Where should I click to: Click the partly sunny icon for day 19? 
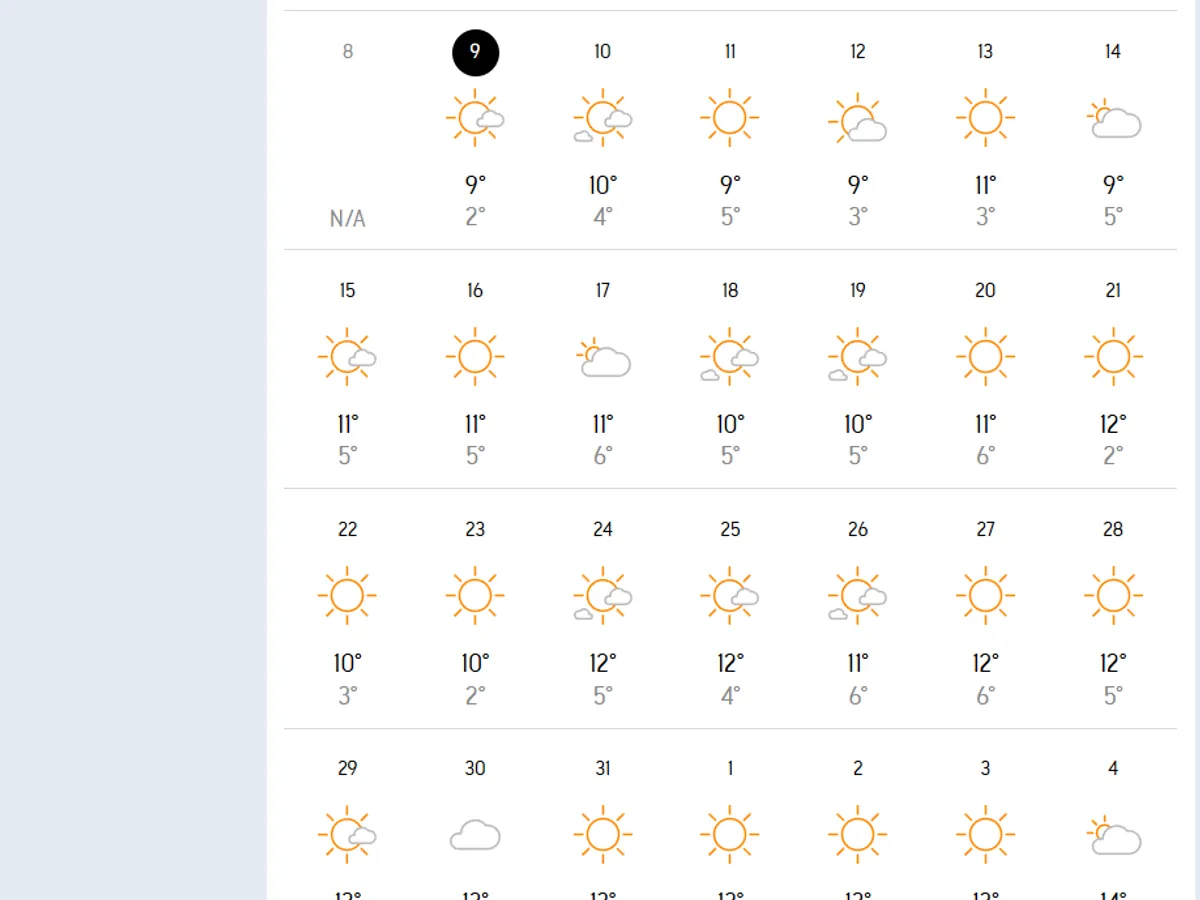pos(858,357)
